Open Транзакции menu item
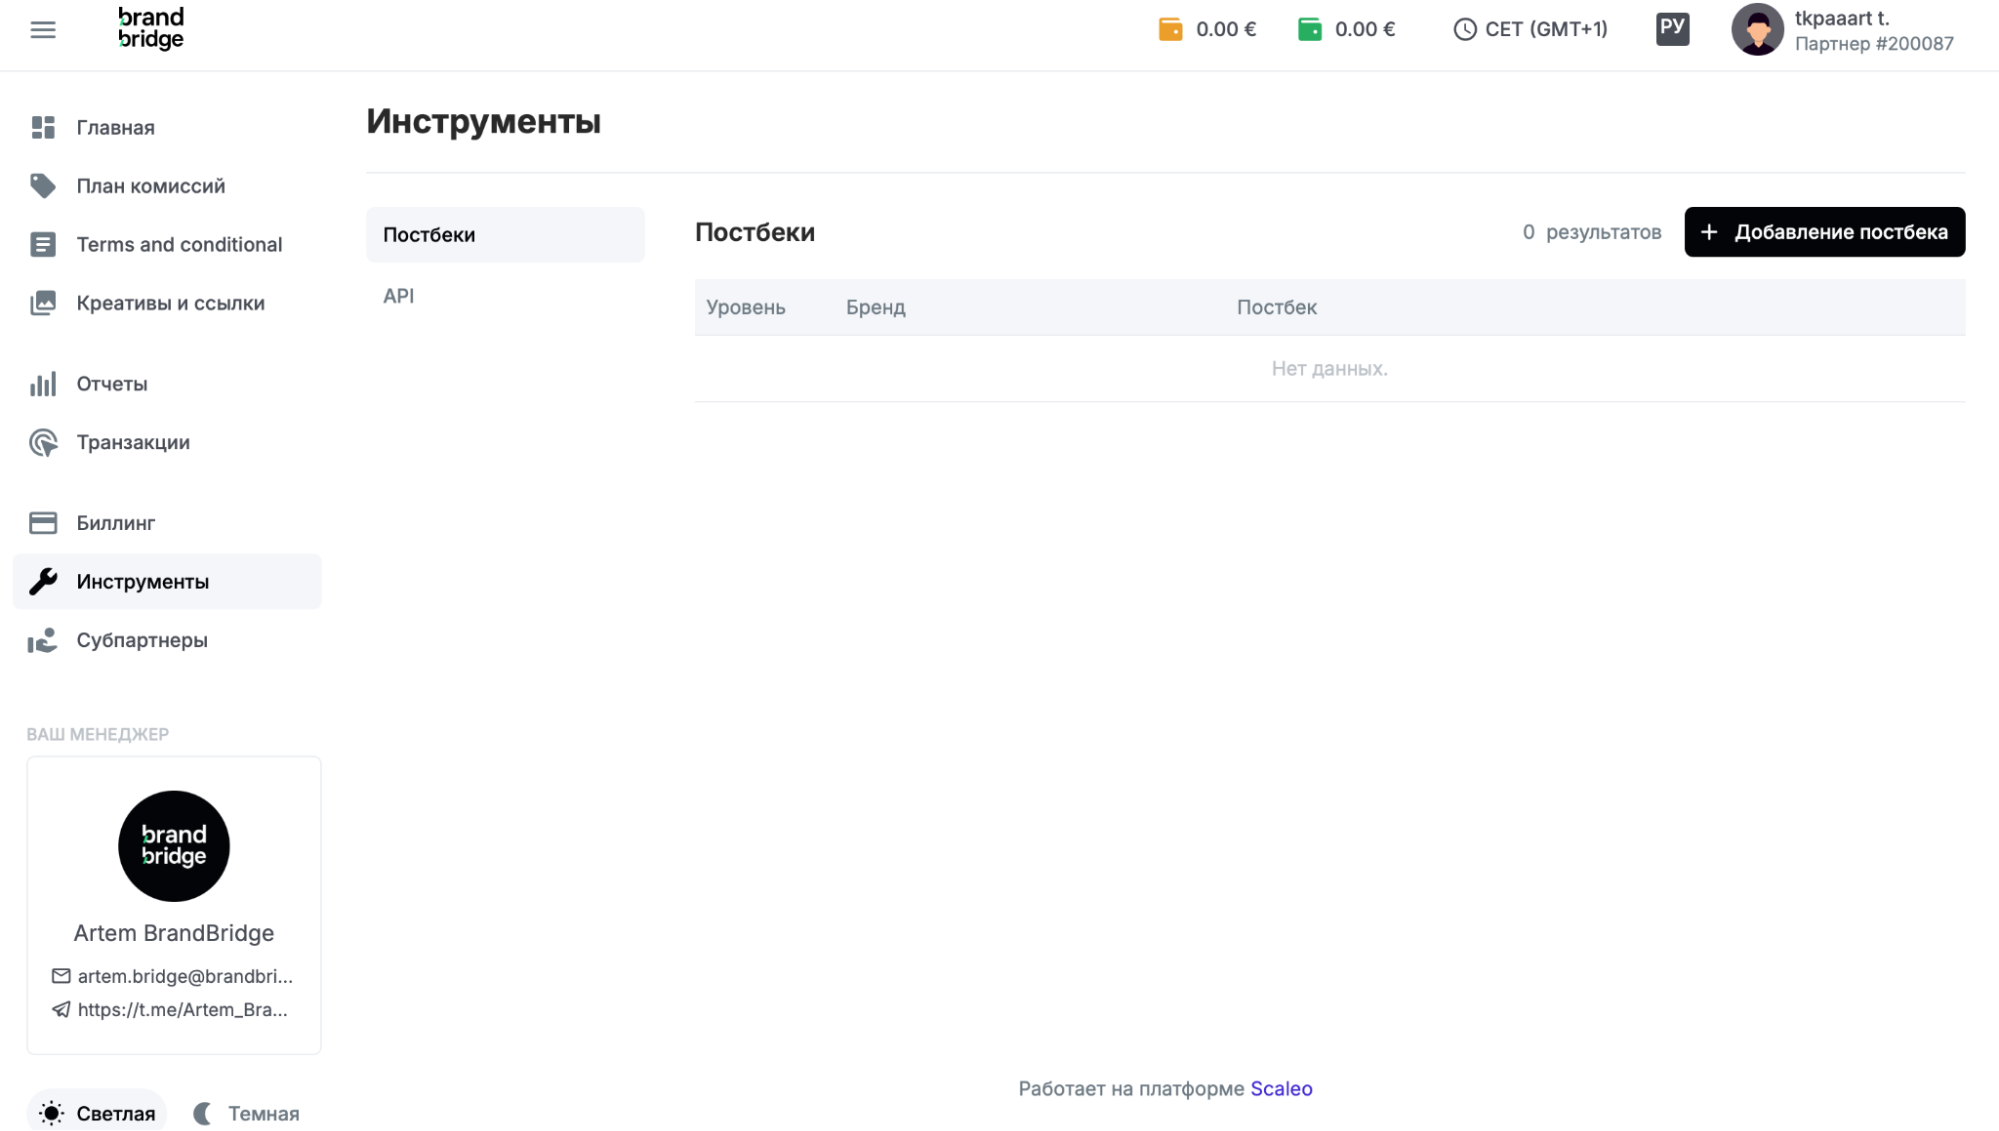Screen dimensions: 1999x1131 [167, 442]
